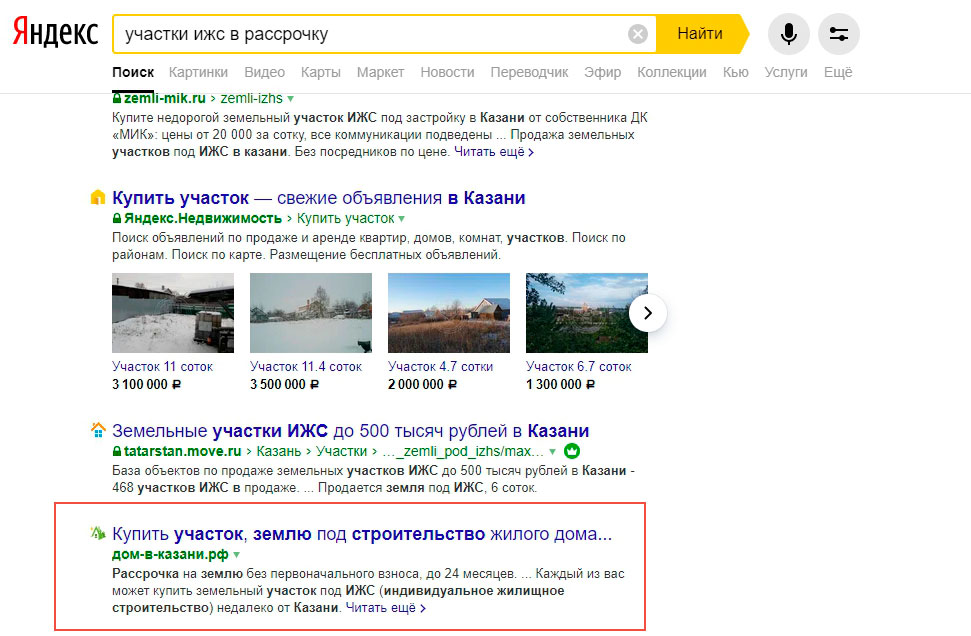Open the Переводчик tab
Viewport: 971px width, 636px height.
click(529, 72)
